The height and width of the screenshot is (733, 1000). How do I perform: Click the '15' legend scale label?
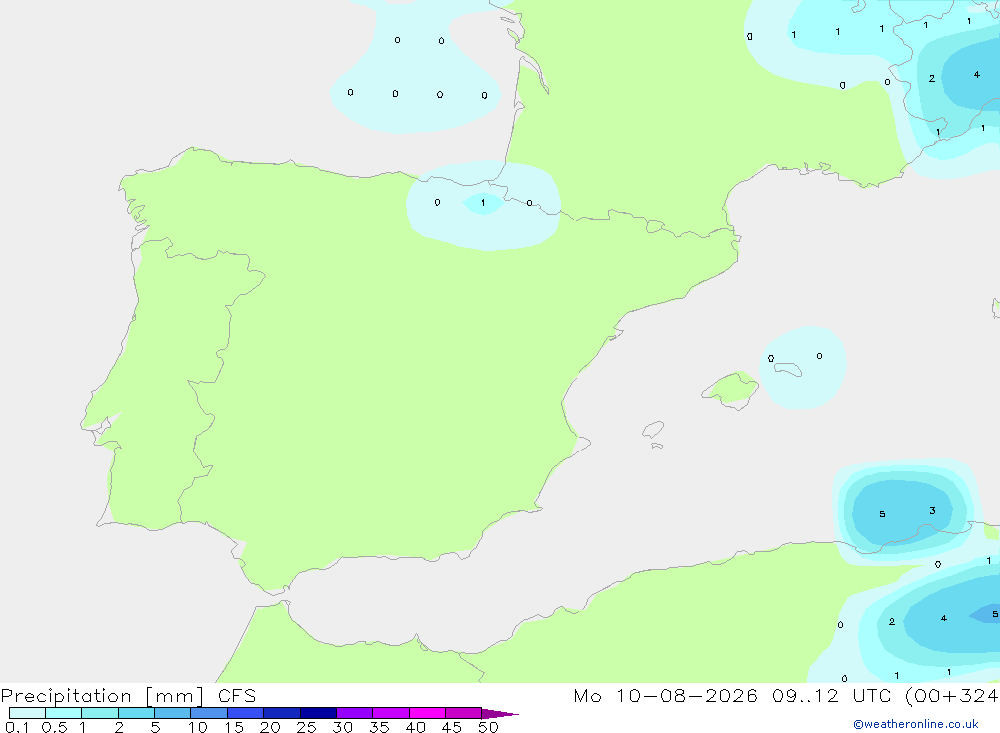(x=233, y=727)
